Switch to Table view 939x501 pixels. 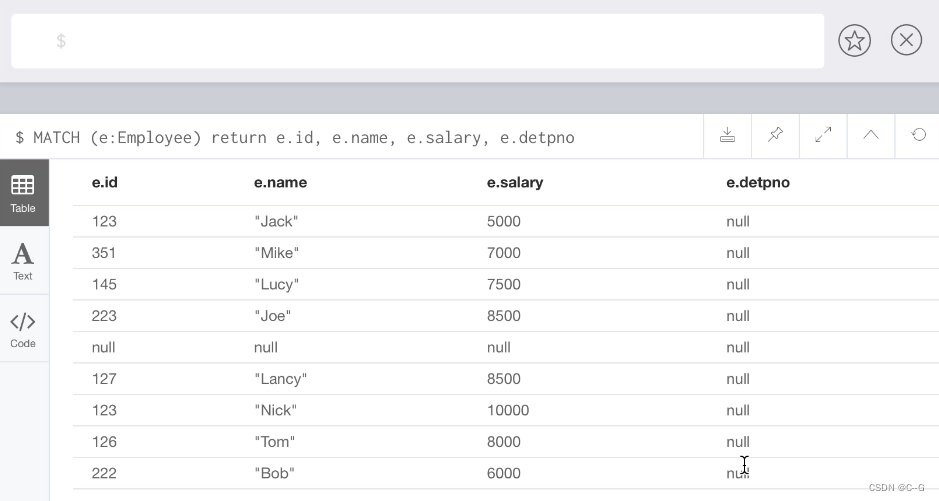[x=23, y=192]
